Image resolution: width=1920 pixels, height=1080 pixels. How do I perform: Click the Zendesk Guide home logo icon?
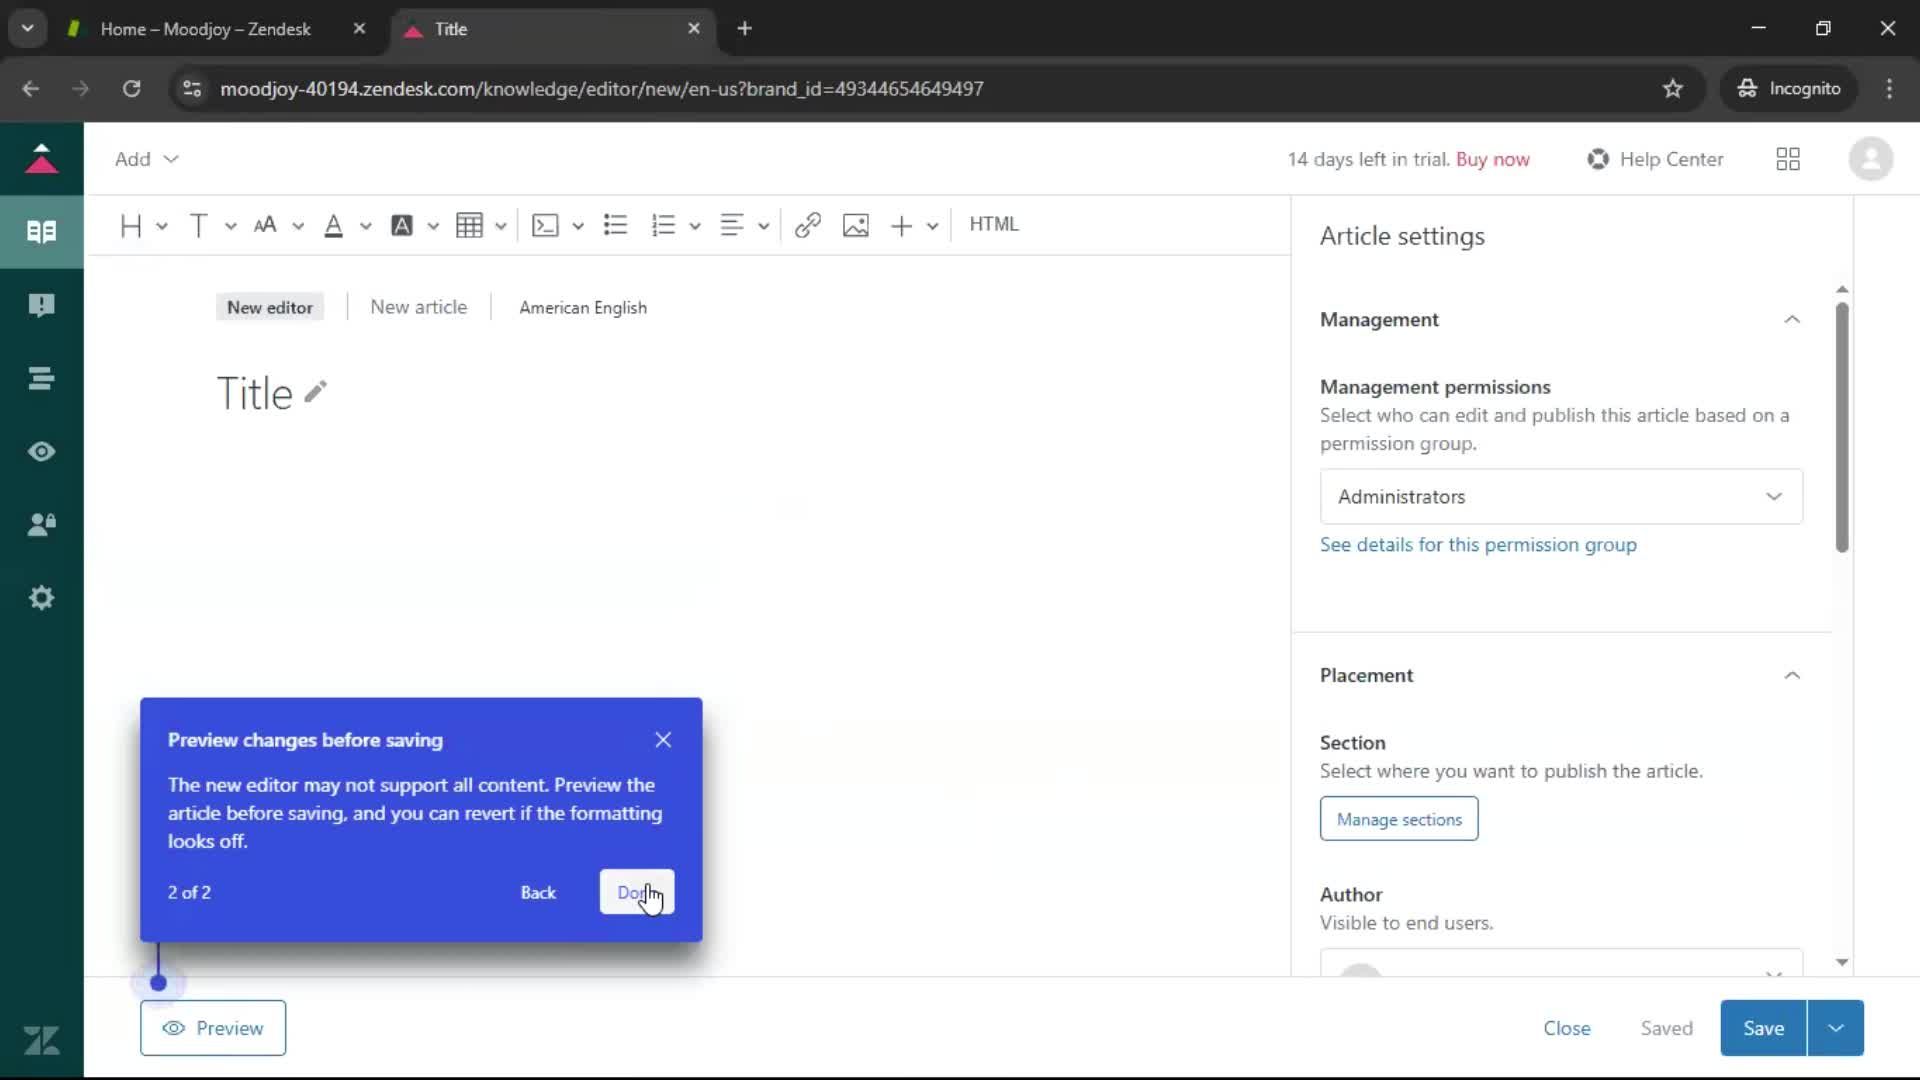[41, 159]
